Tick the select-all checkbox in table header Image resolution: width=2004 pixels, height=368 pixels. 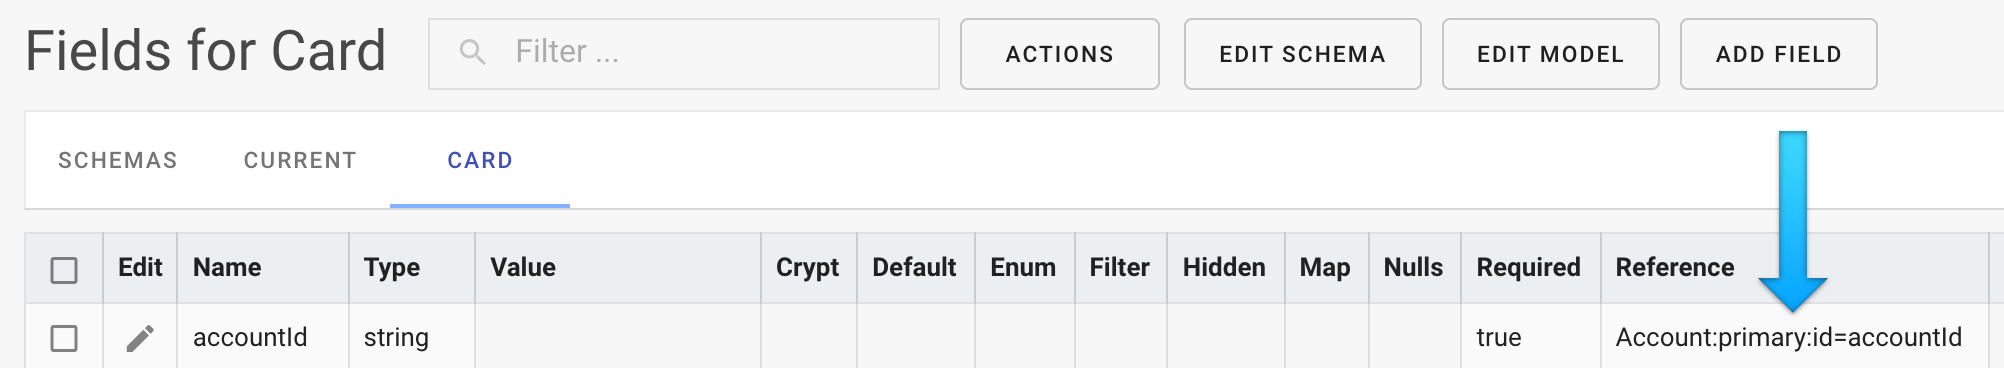click(x=64, y=270)
